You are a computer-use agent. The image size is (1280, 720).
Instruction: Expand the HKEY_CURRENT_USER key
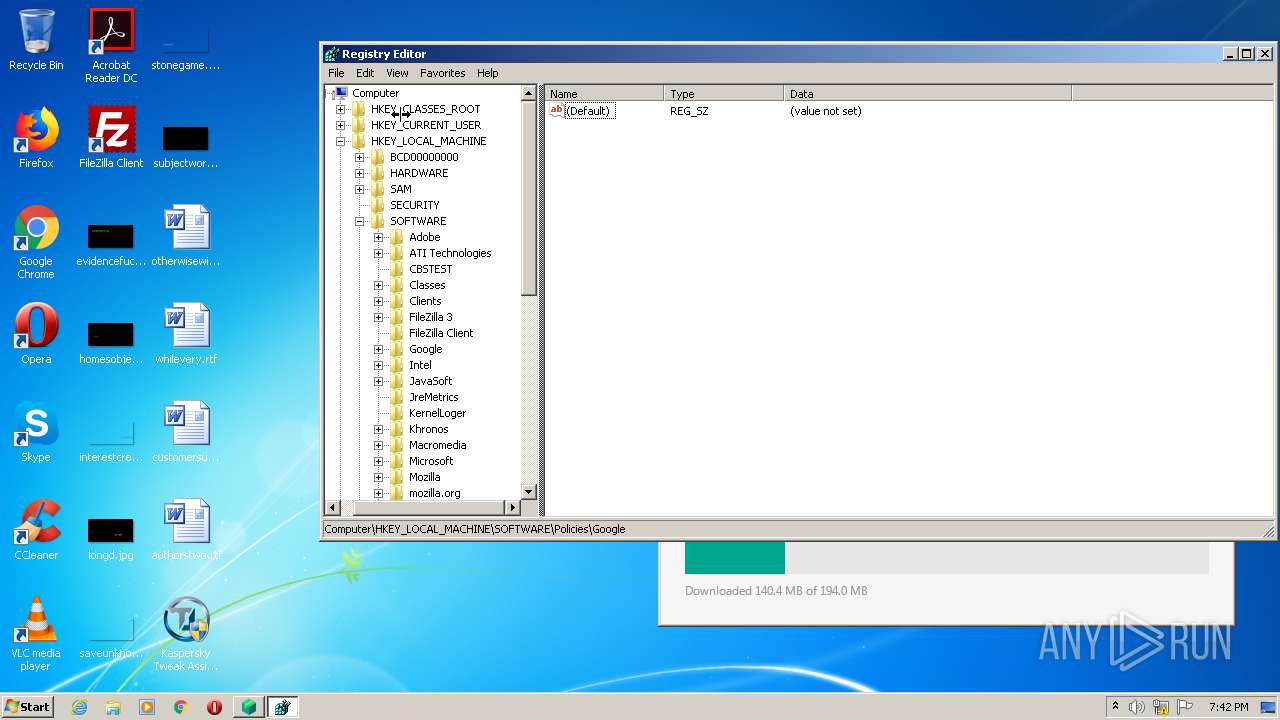[x=340, y=125]
